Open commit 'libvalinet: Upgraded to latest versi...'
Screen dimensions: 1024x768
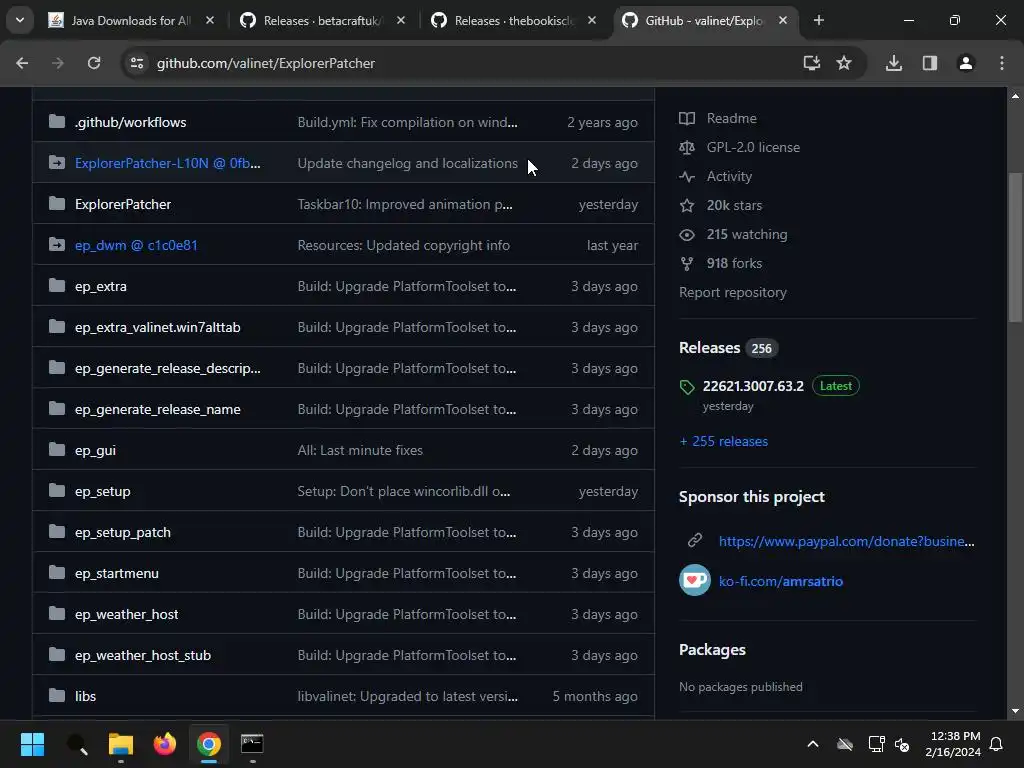tap(408, 696)
